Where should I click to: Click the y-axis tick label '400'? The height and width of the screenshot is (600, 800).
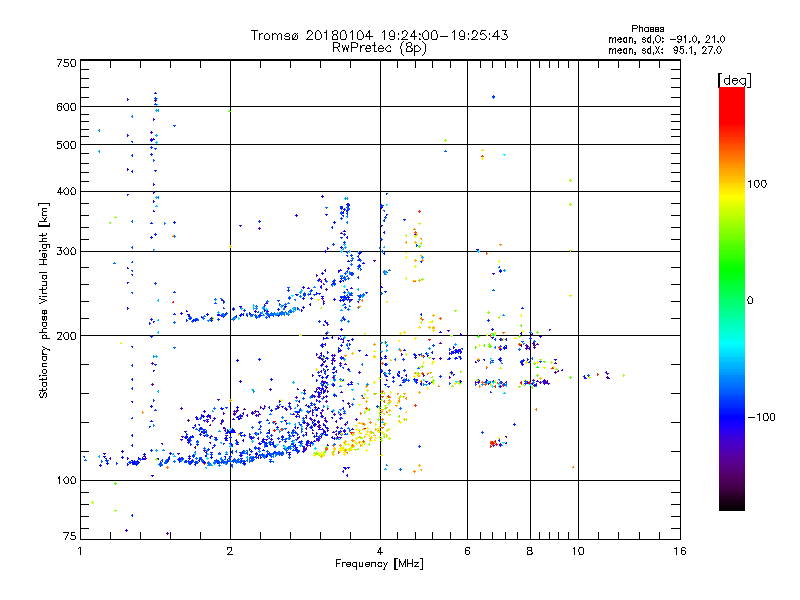pos(66,191)
